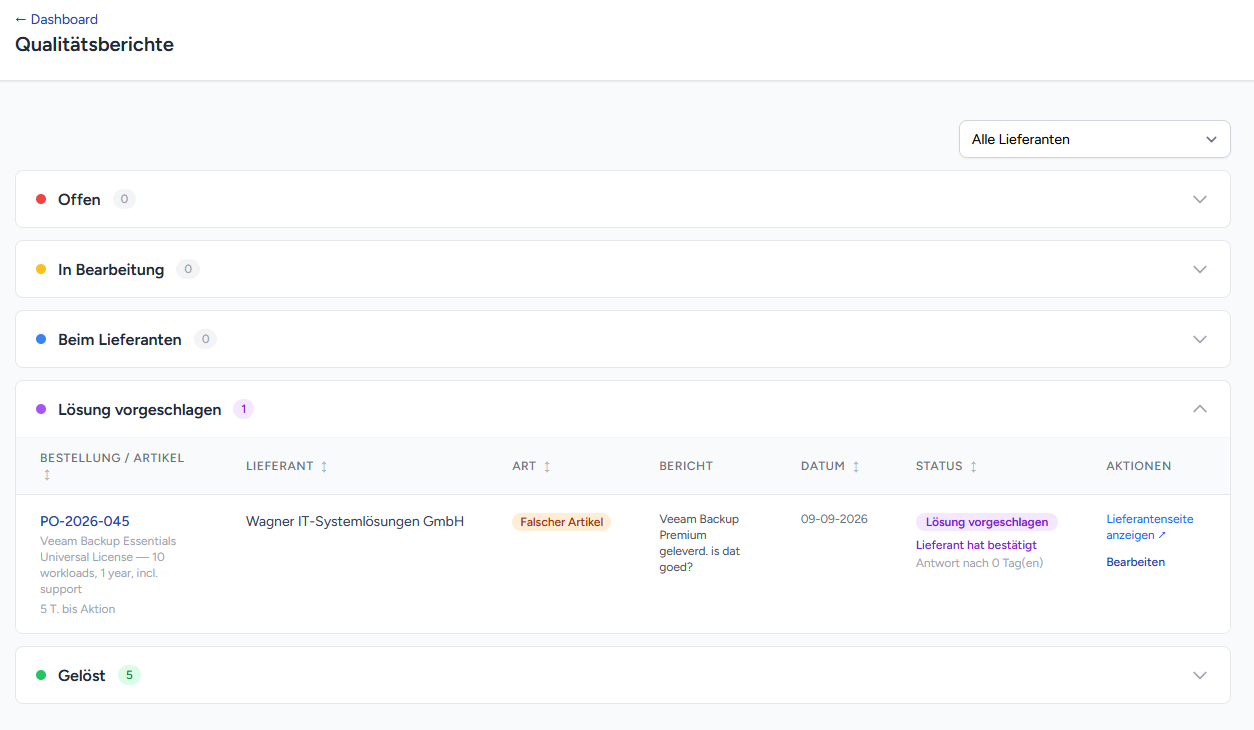Click the Lösung vorgeschlagen status badge in row

pyautogui.click(x=987, y=522)
